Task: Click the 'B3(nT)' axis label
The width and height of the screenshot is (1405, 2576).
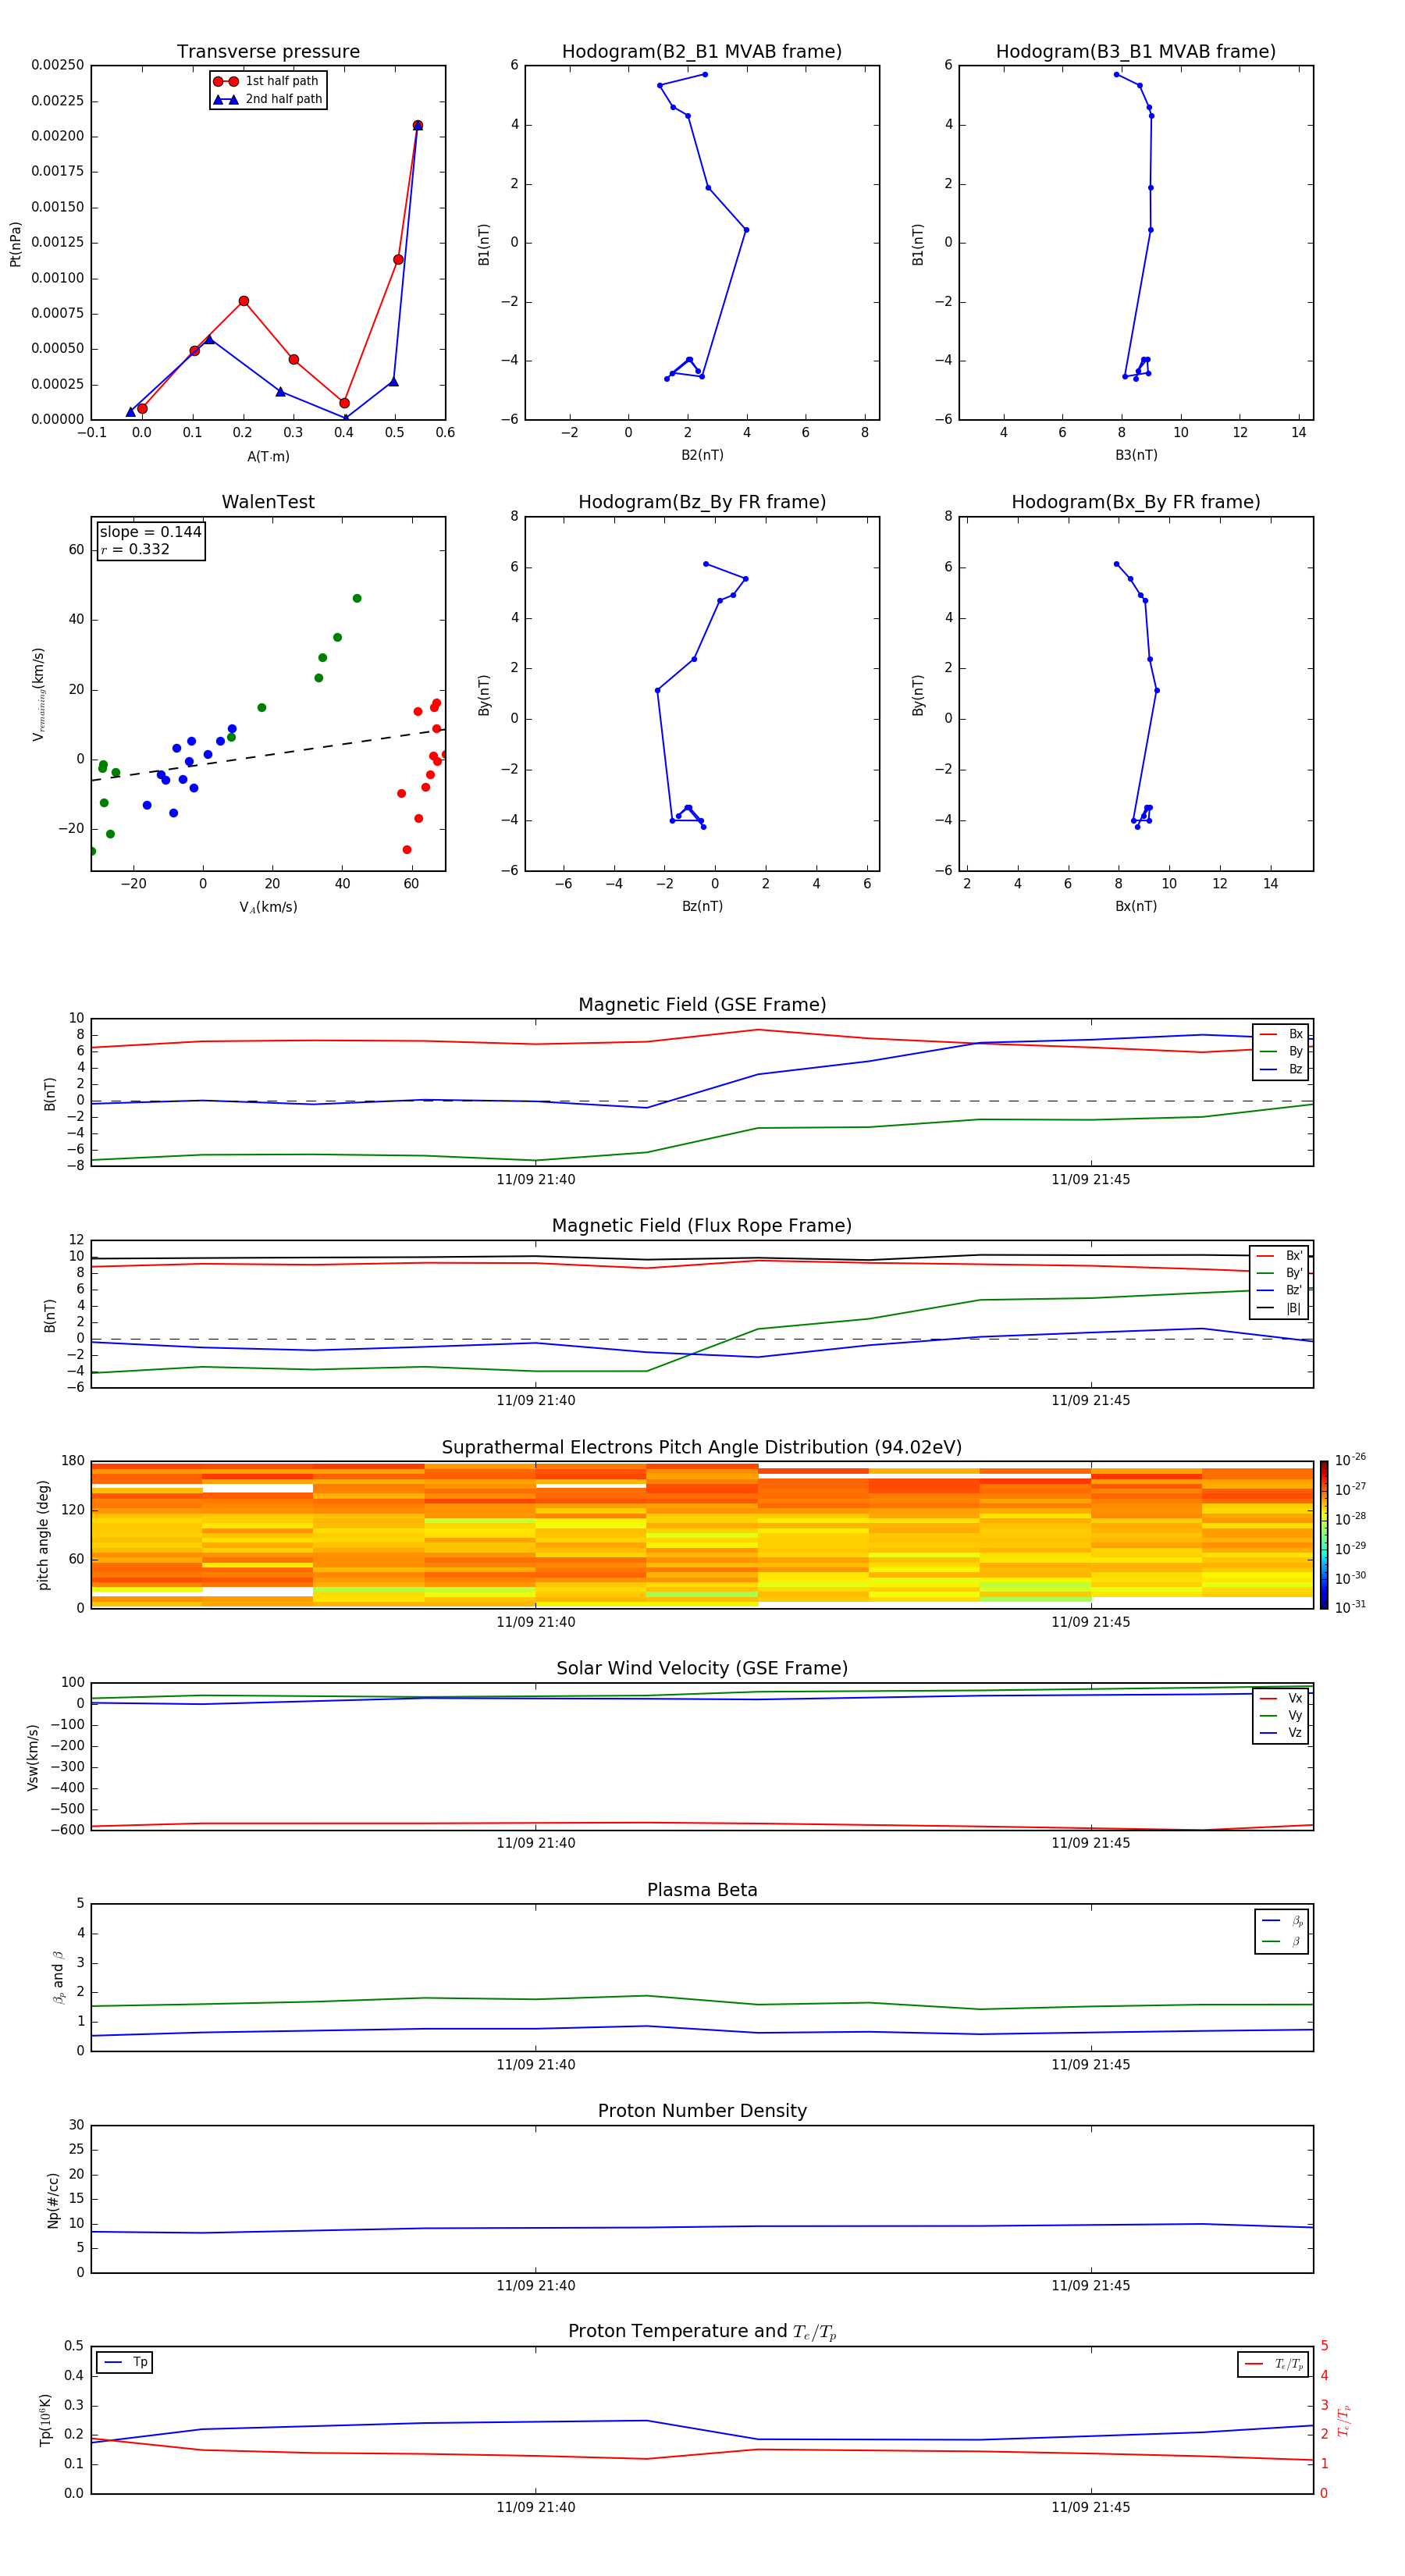Action: click(x=1136, y=455)
